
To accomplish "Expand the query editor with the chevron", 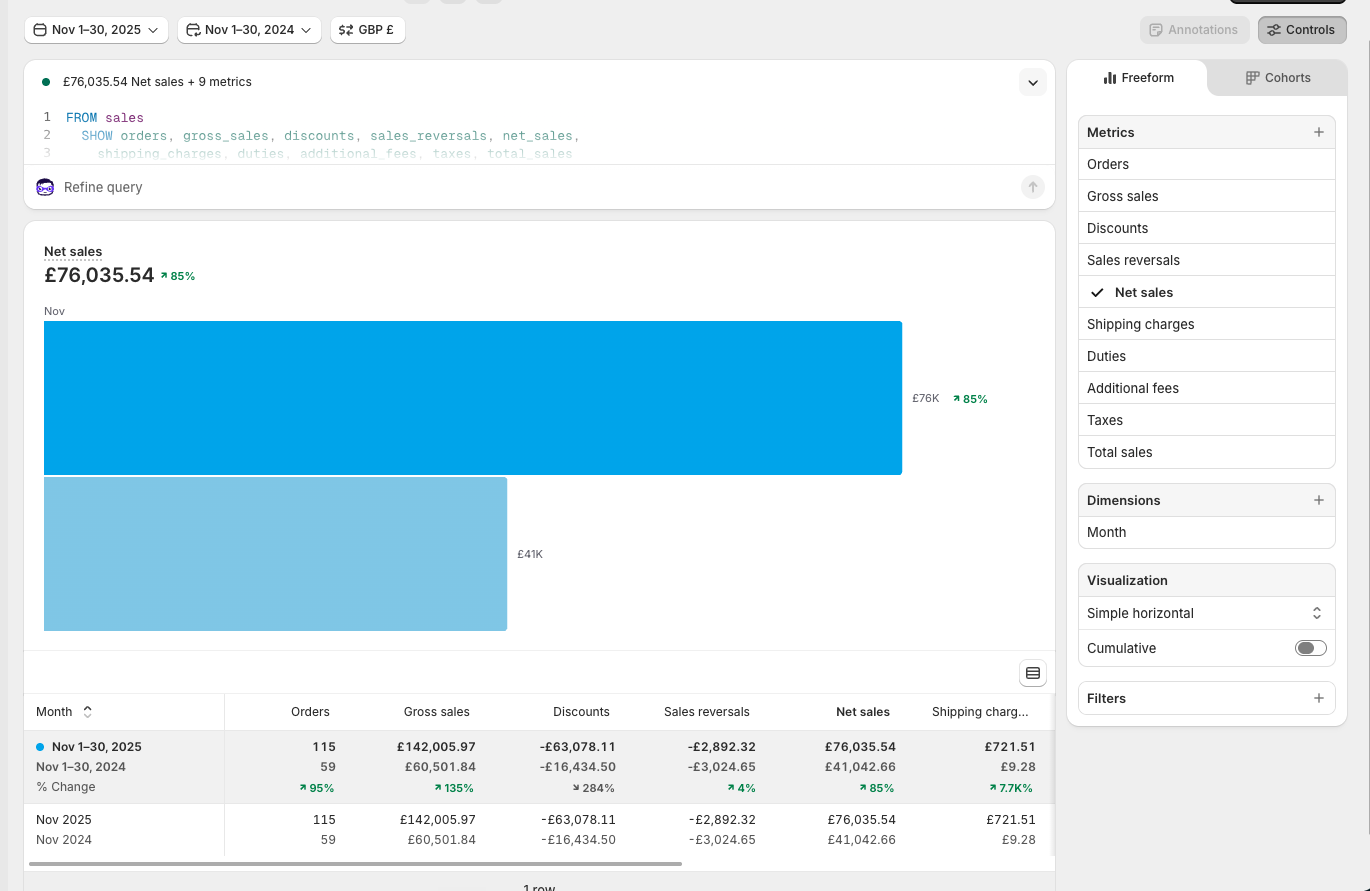I will [1033, 82].
